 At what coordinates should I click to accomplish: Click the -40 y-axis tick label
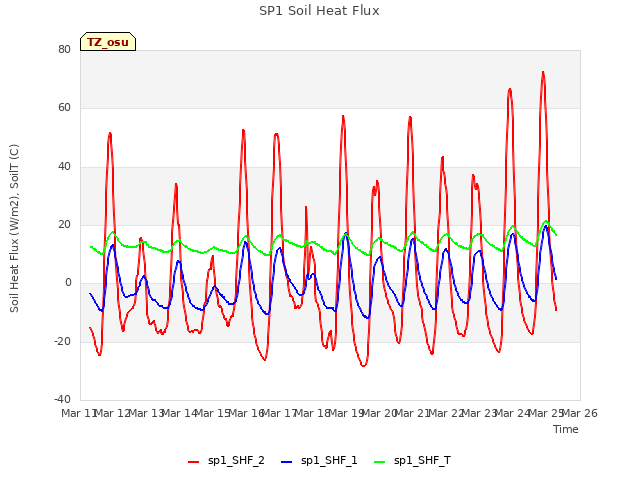click(62, 399)
